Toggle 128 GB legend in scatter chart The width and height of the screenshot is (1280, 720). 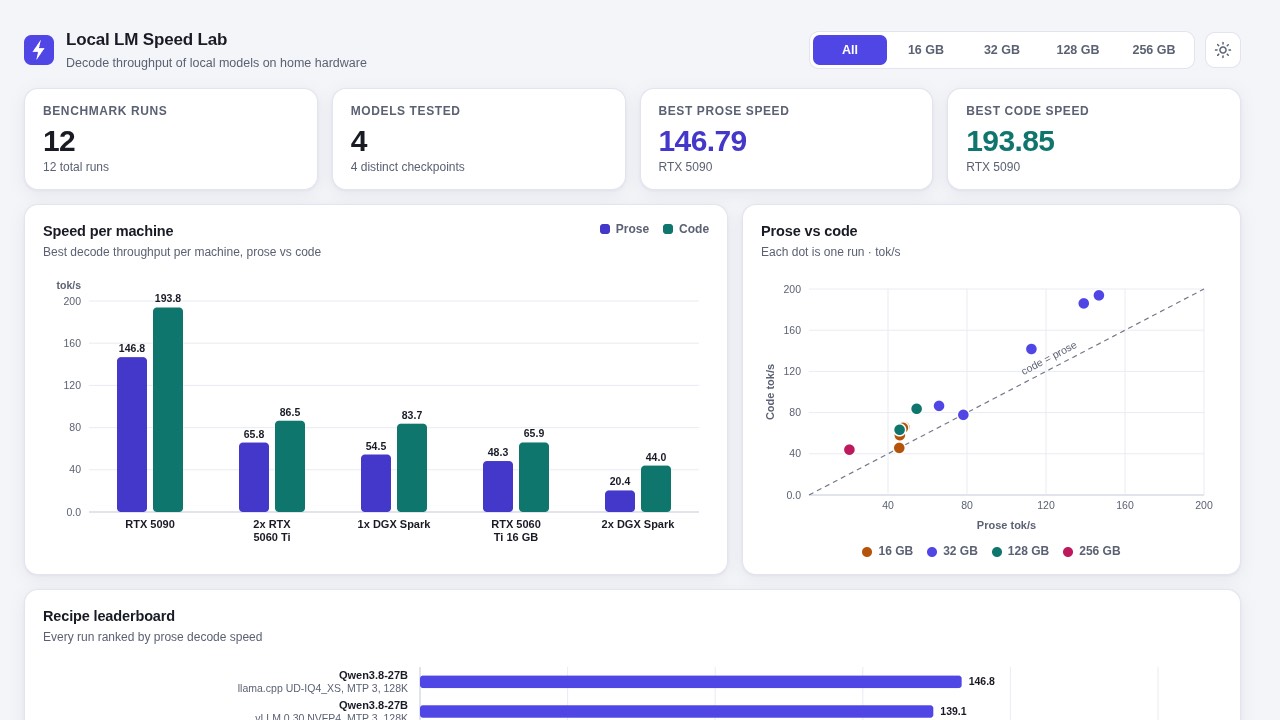pos(1020,551)
